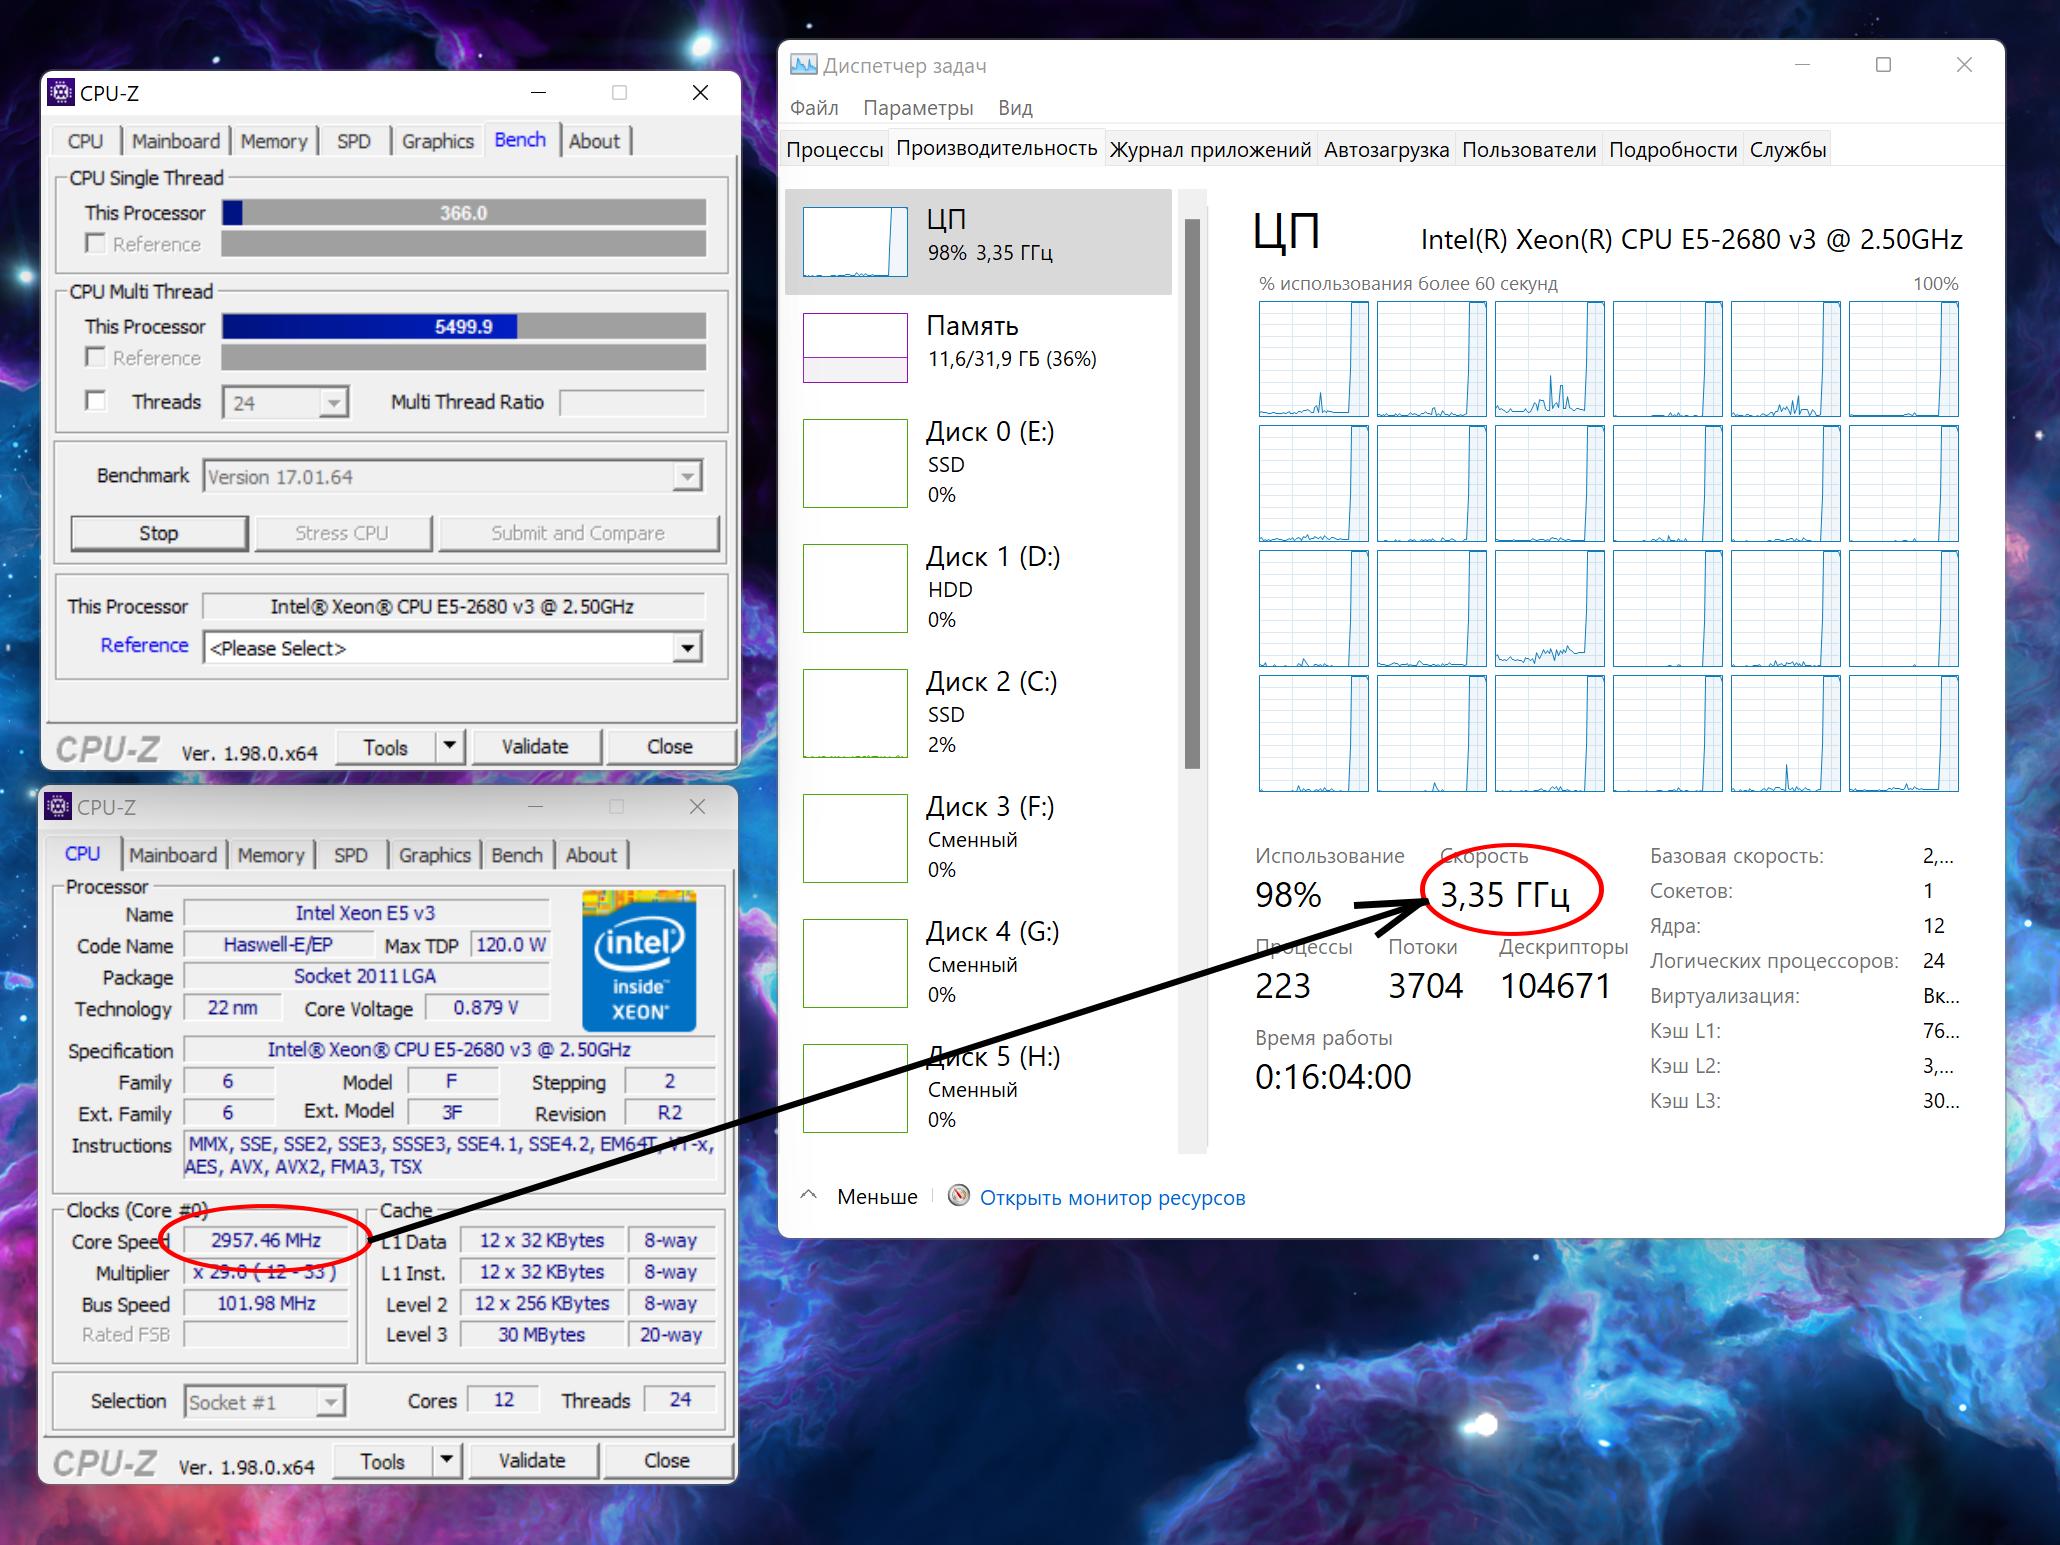
Task: Collapse details with the Меньше chevron
Action: click(x=810, y=1196)
